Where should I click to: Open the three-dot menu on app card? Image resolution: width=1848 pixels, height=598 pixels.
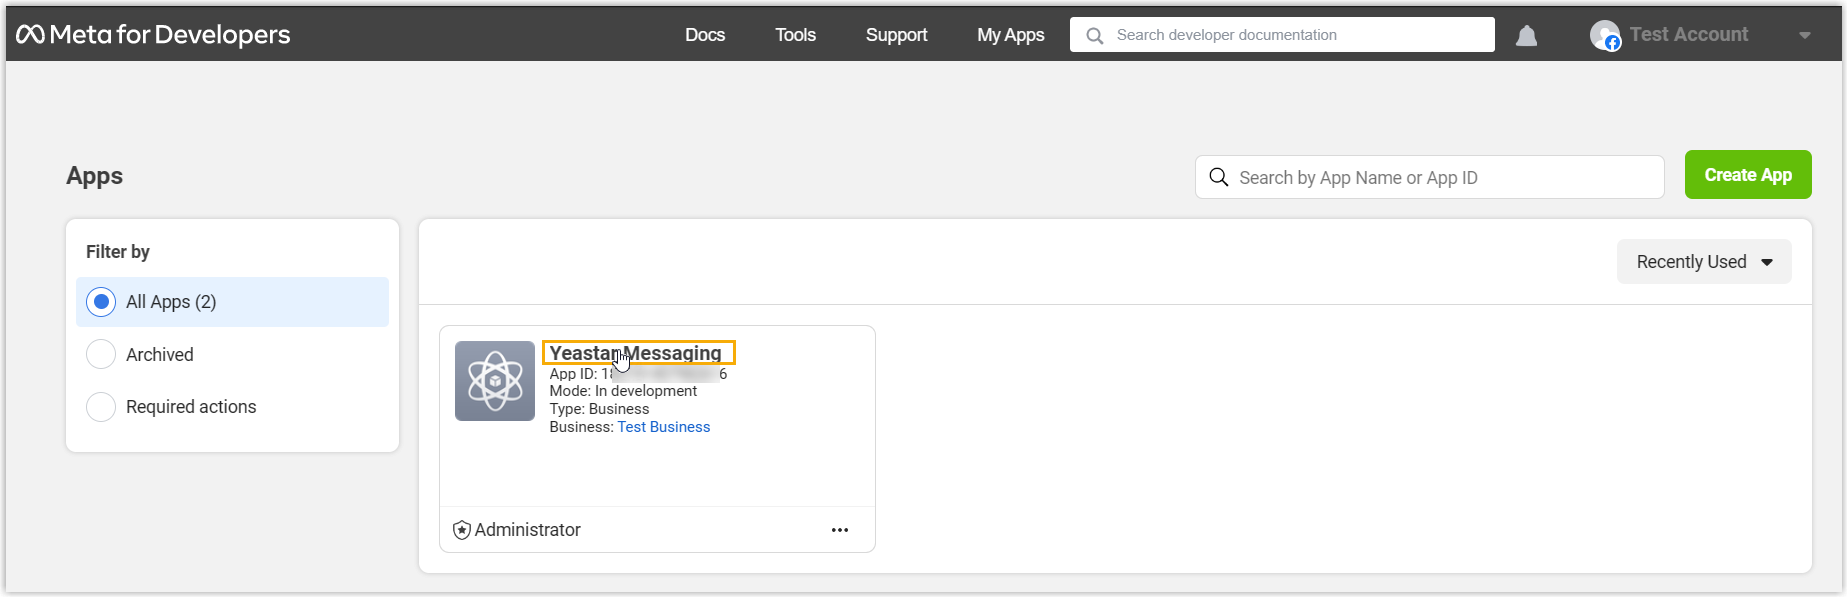pyautogui.click(x=840, y=530)
